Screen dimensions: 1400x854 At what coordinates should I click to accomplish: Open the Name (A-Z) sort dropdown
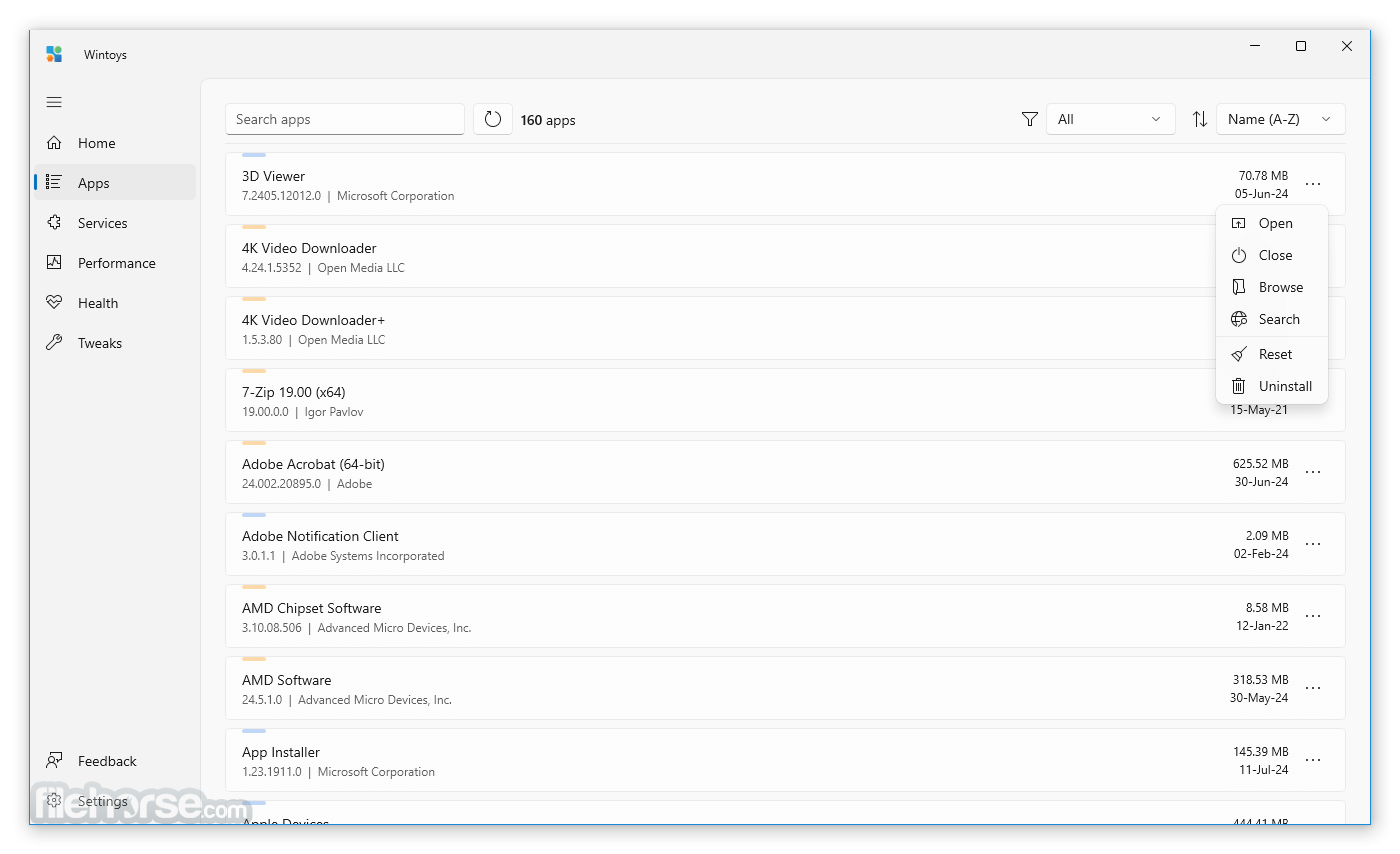click(1281, 119)
